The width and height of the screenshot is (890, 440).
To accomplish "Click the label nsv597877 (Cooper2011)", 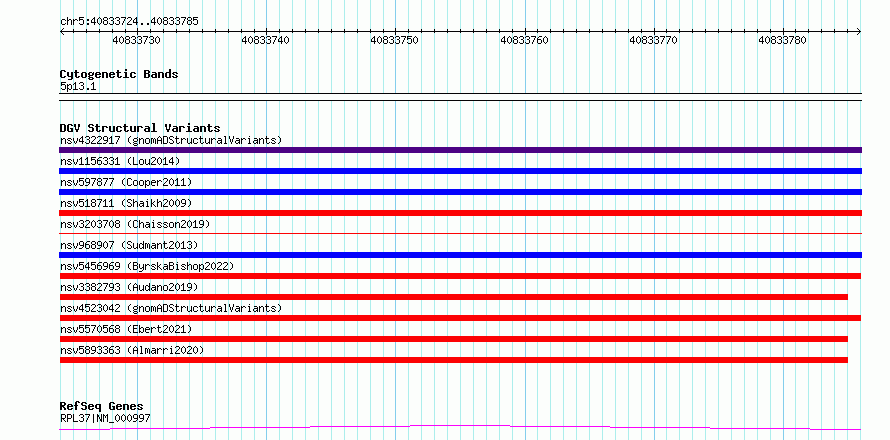I will click(x=126, y=182).
